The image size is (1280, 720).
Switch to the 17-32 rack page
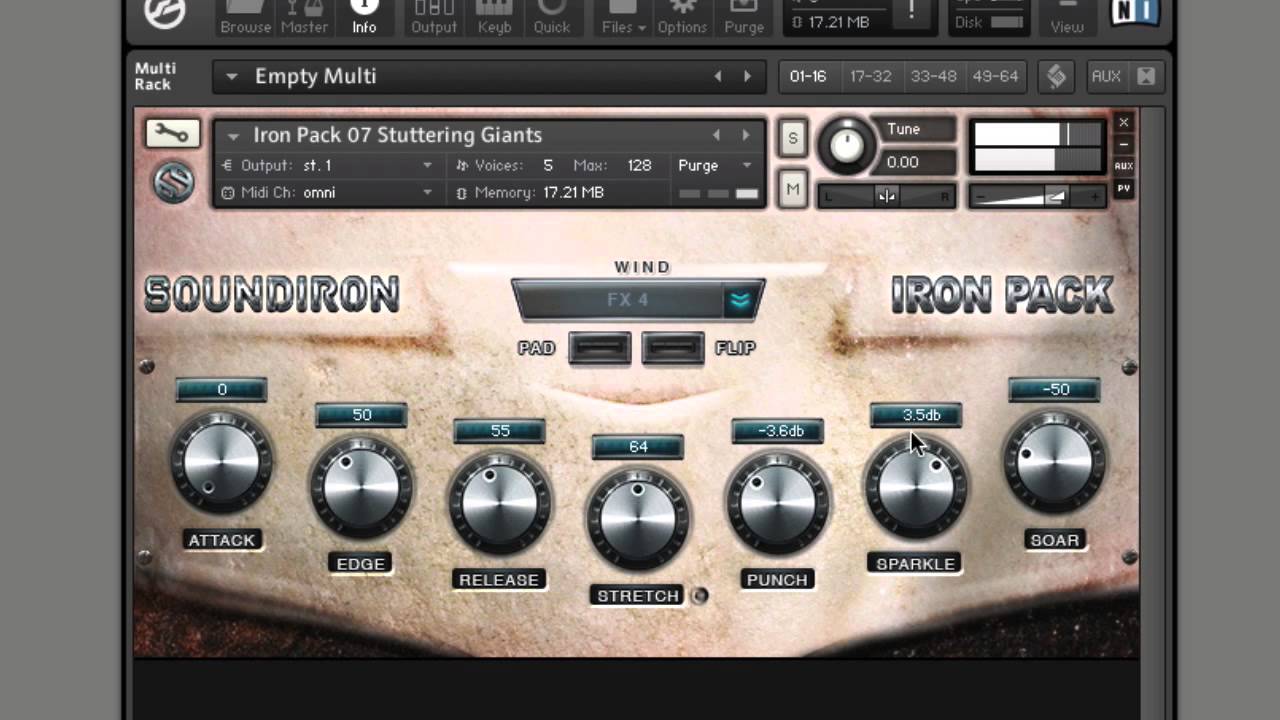tap(871, 76)
